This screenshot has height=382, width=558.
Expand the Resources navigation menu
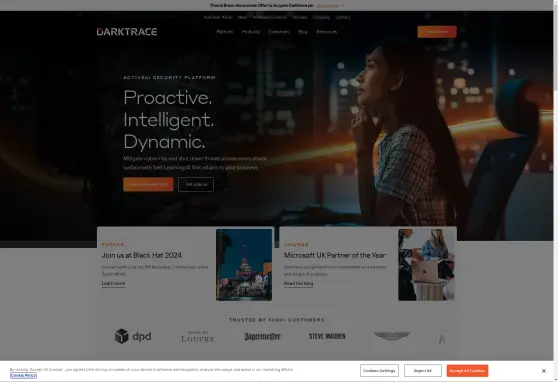coord(326,32)
